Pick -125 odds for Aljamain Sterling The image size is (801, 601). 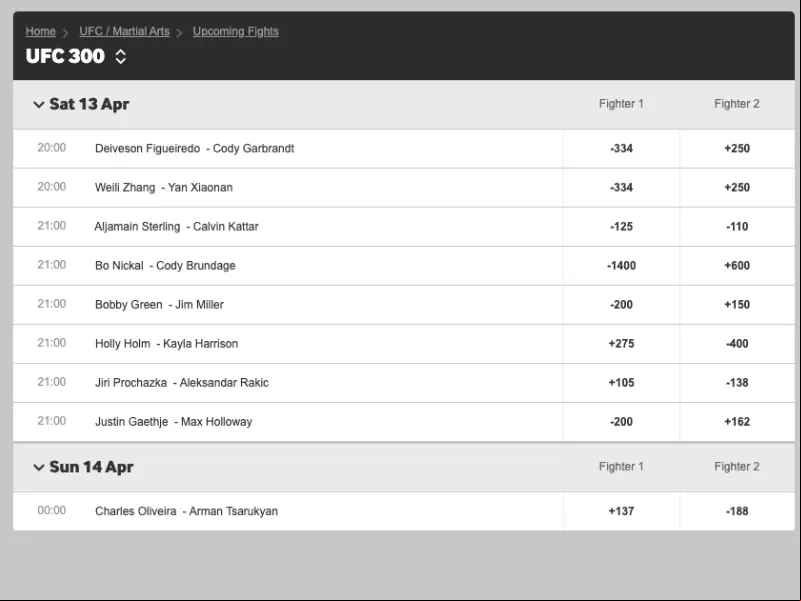click(x=621, y=226)
